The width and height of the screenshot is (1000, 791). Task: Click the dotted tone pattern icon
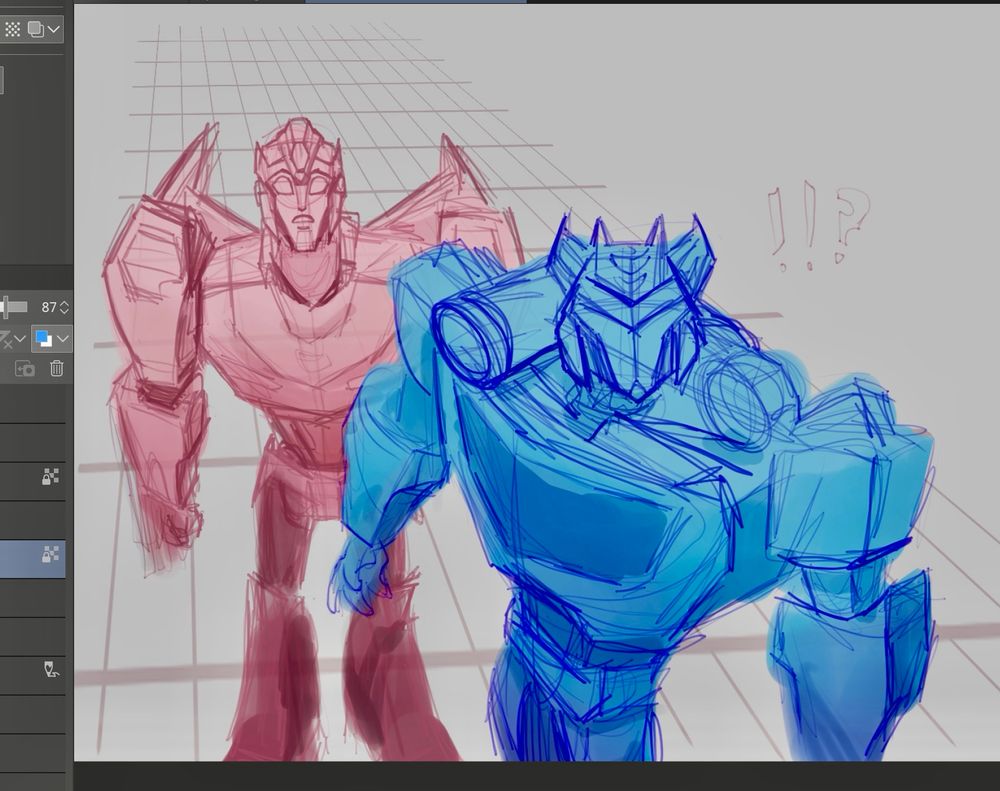(12, 29)
